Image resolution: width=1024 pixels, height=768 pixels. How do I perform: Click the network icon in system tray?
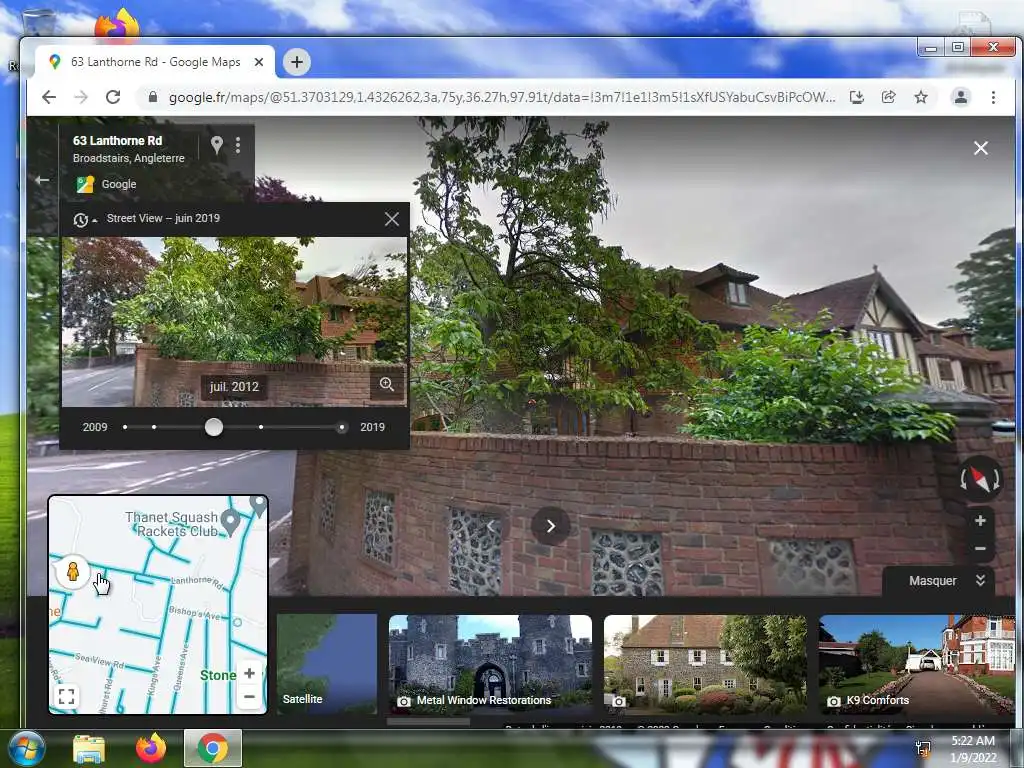[923, 749]
